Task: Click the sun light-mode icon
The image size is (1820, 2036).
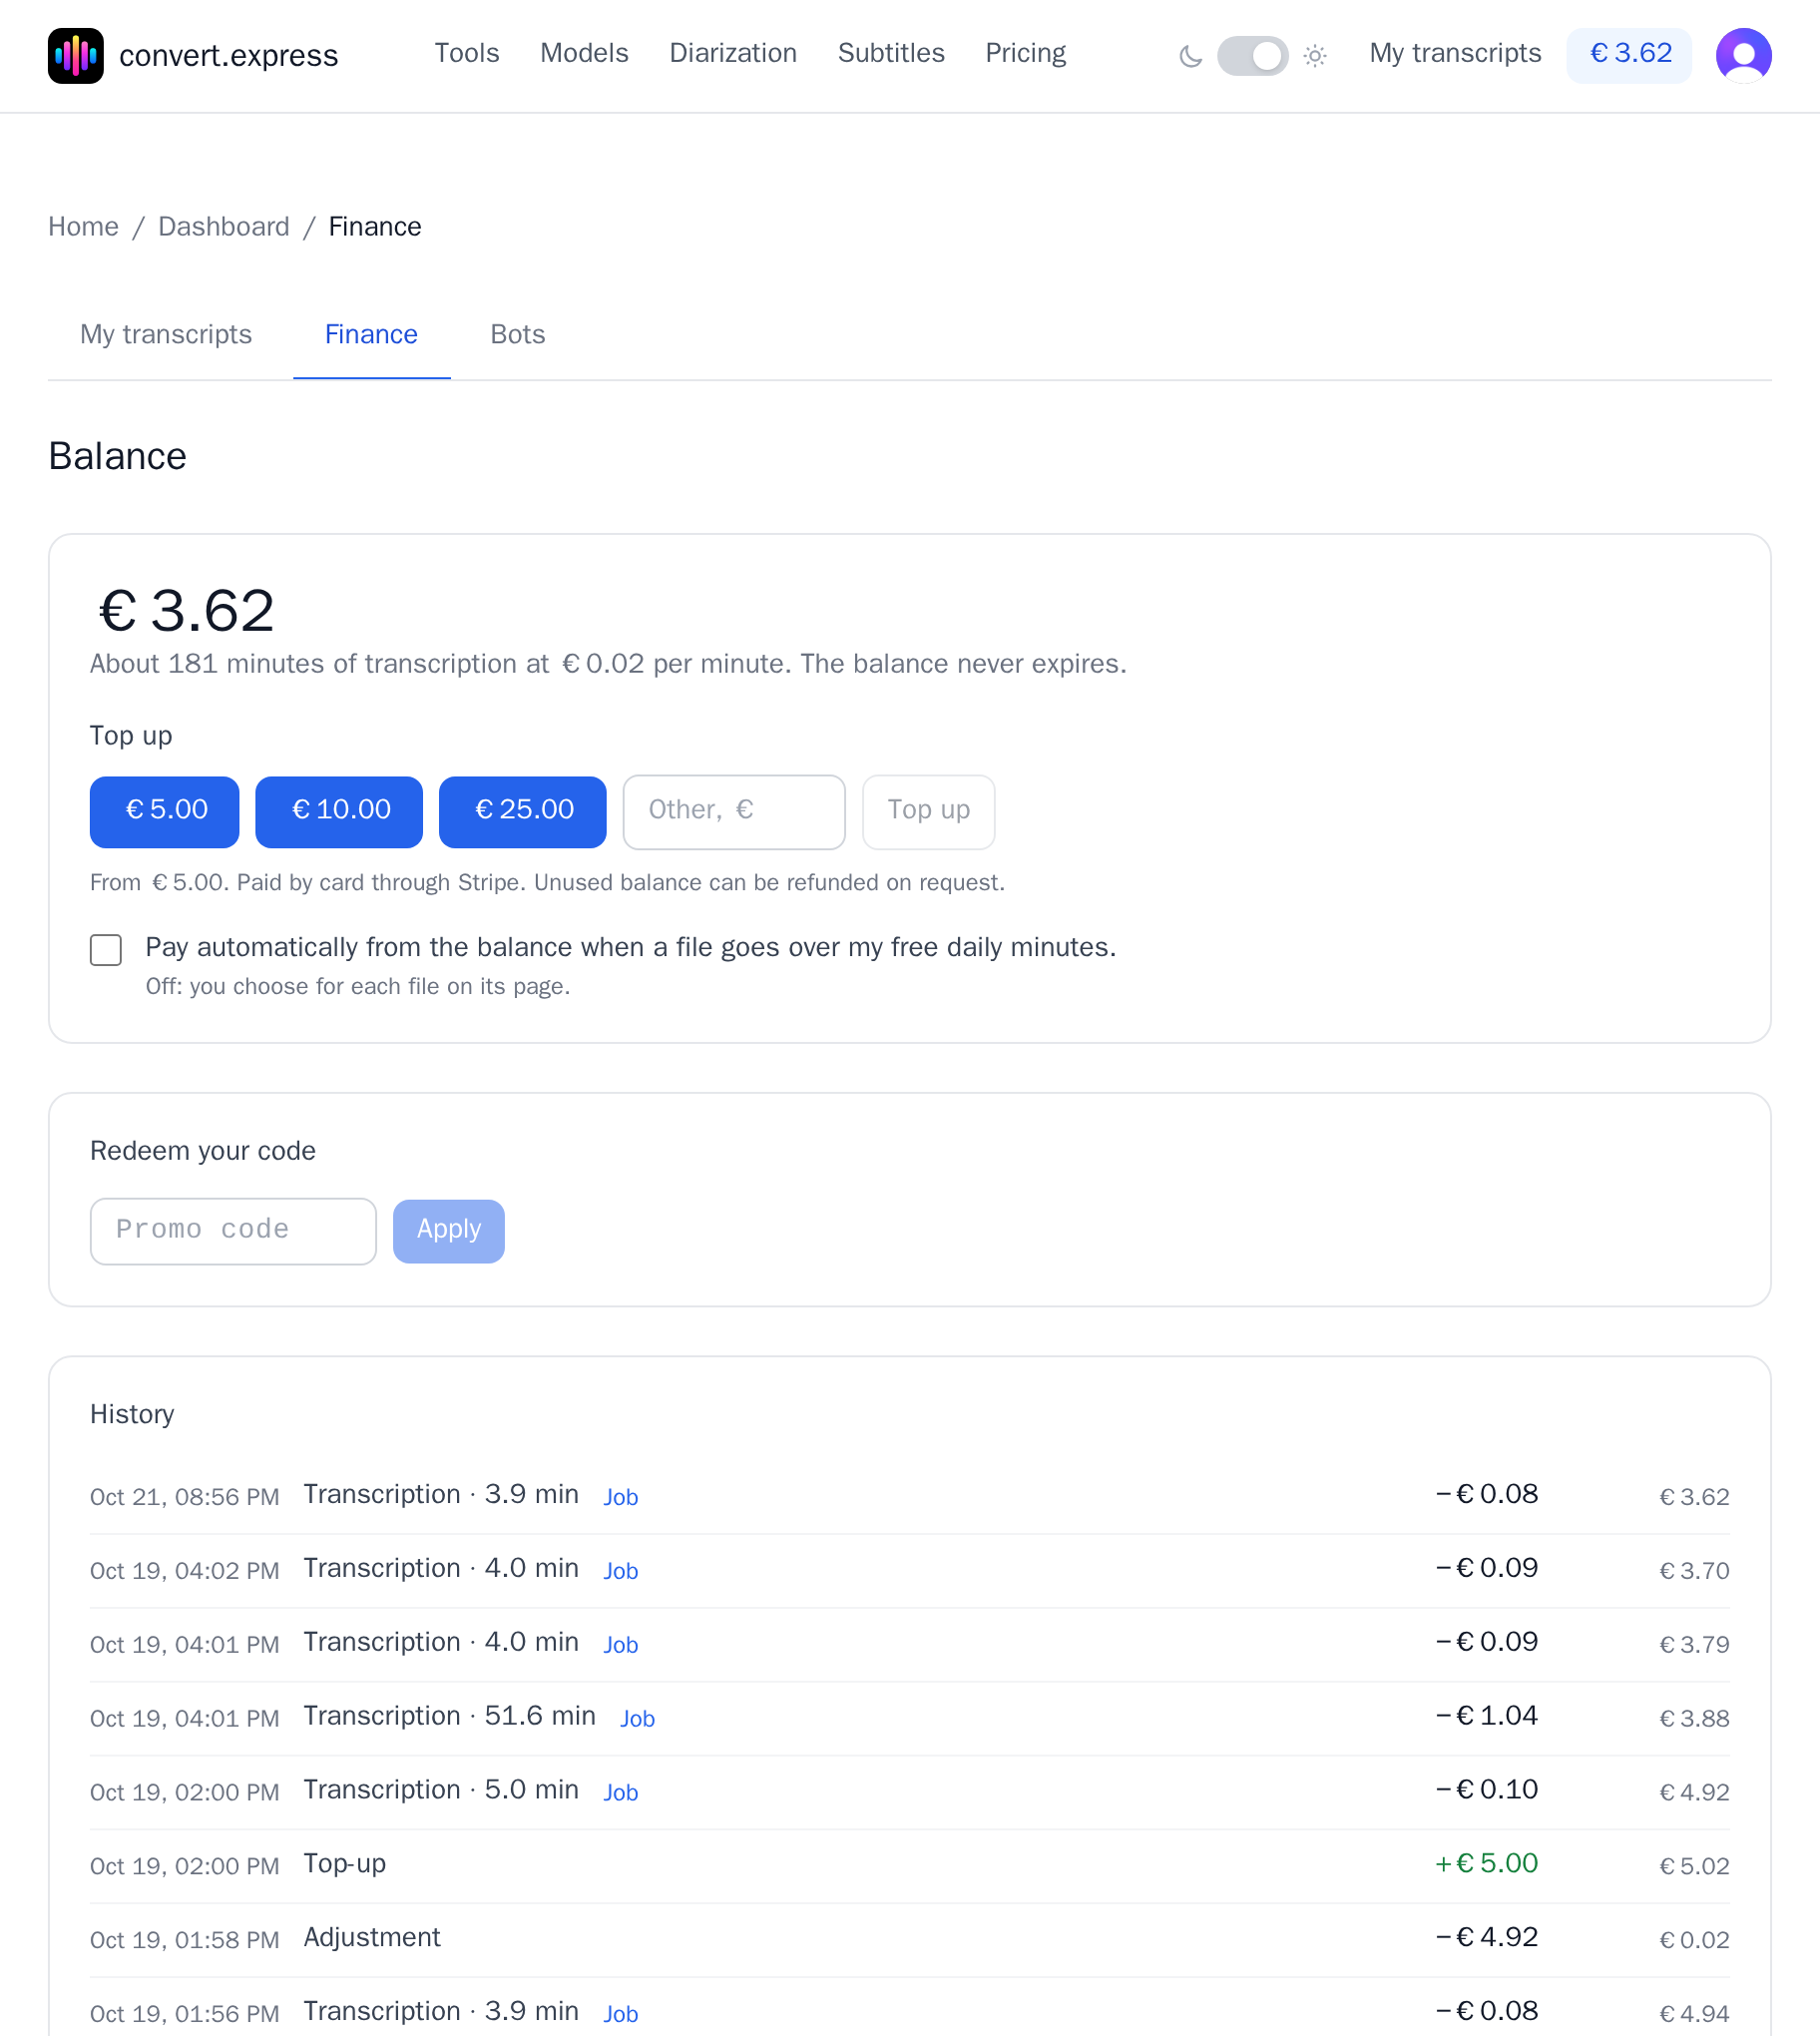Action: point(1315,56)
